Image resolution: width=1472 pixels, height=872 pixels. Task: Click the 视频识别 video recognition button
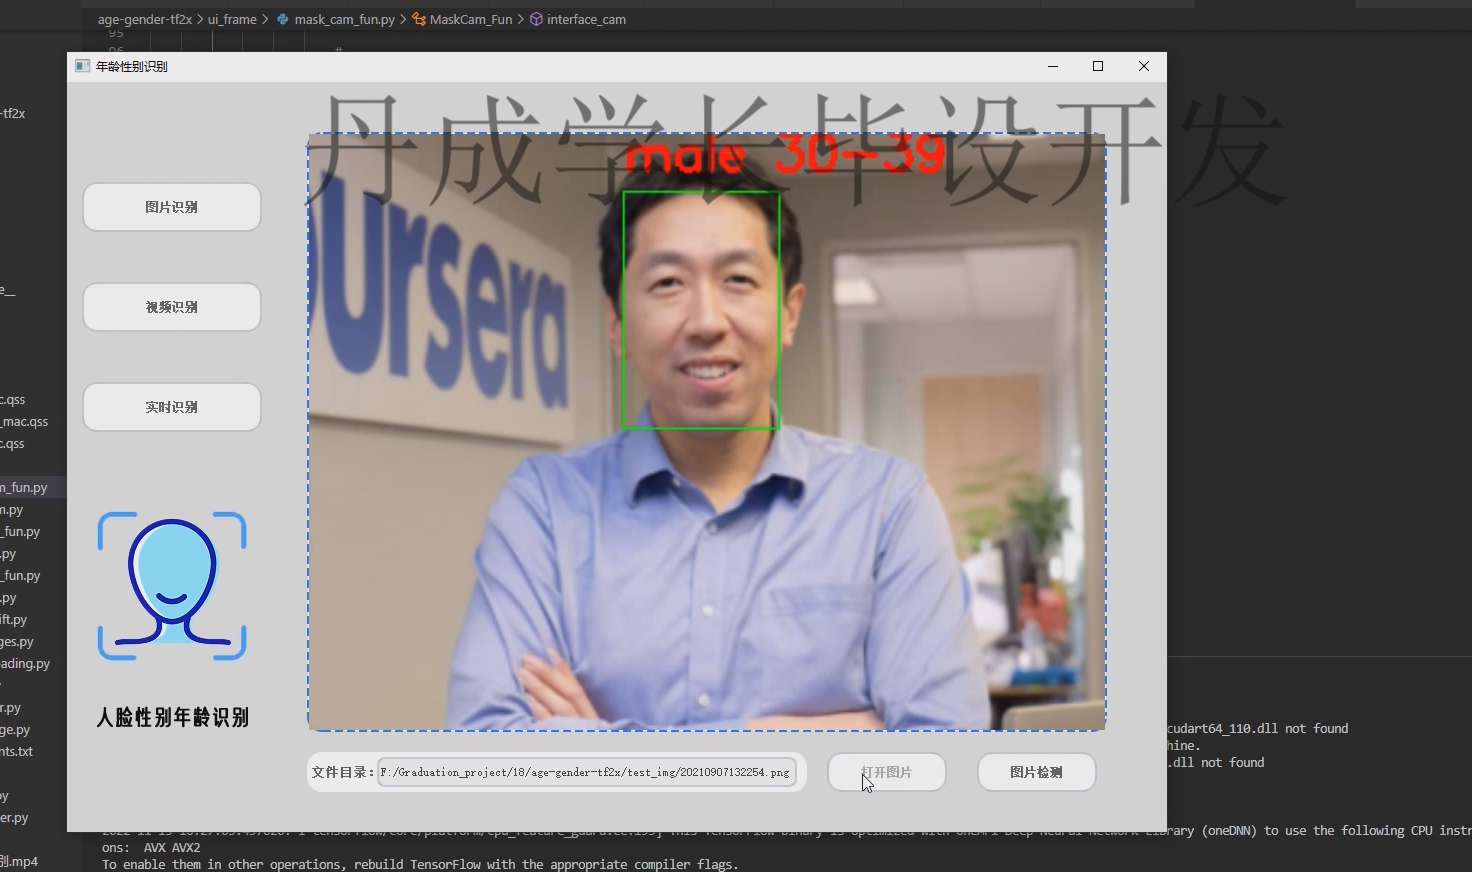(x=171, y=307)
